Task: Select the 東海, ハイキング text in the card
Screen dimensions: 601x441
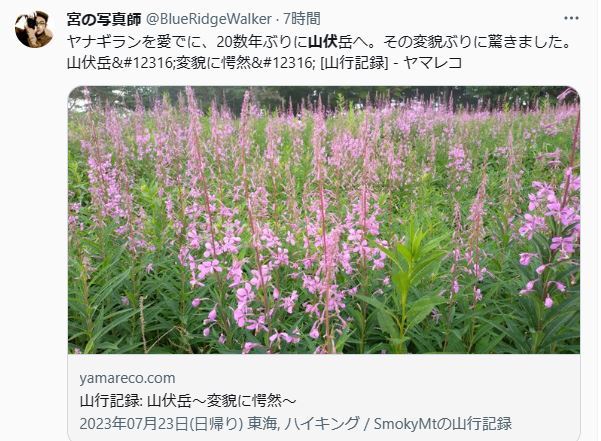Action: [304, 424]
